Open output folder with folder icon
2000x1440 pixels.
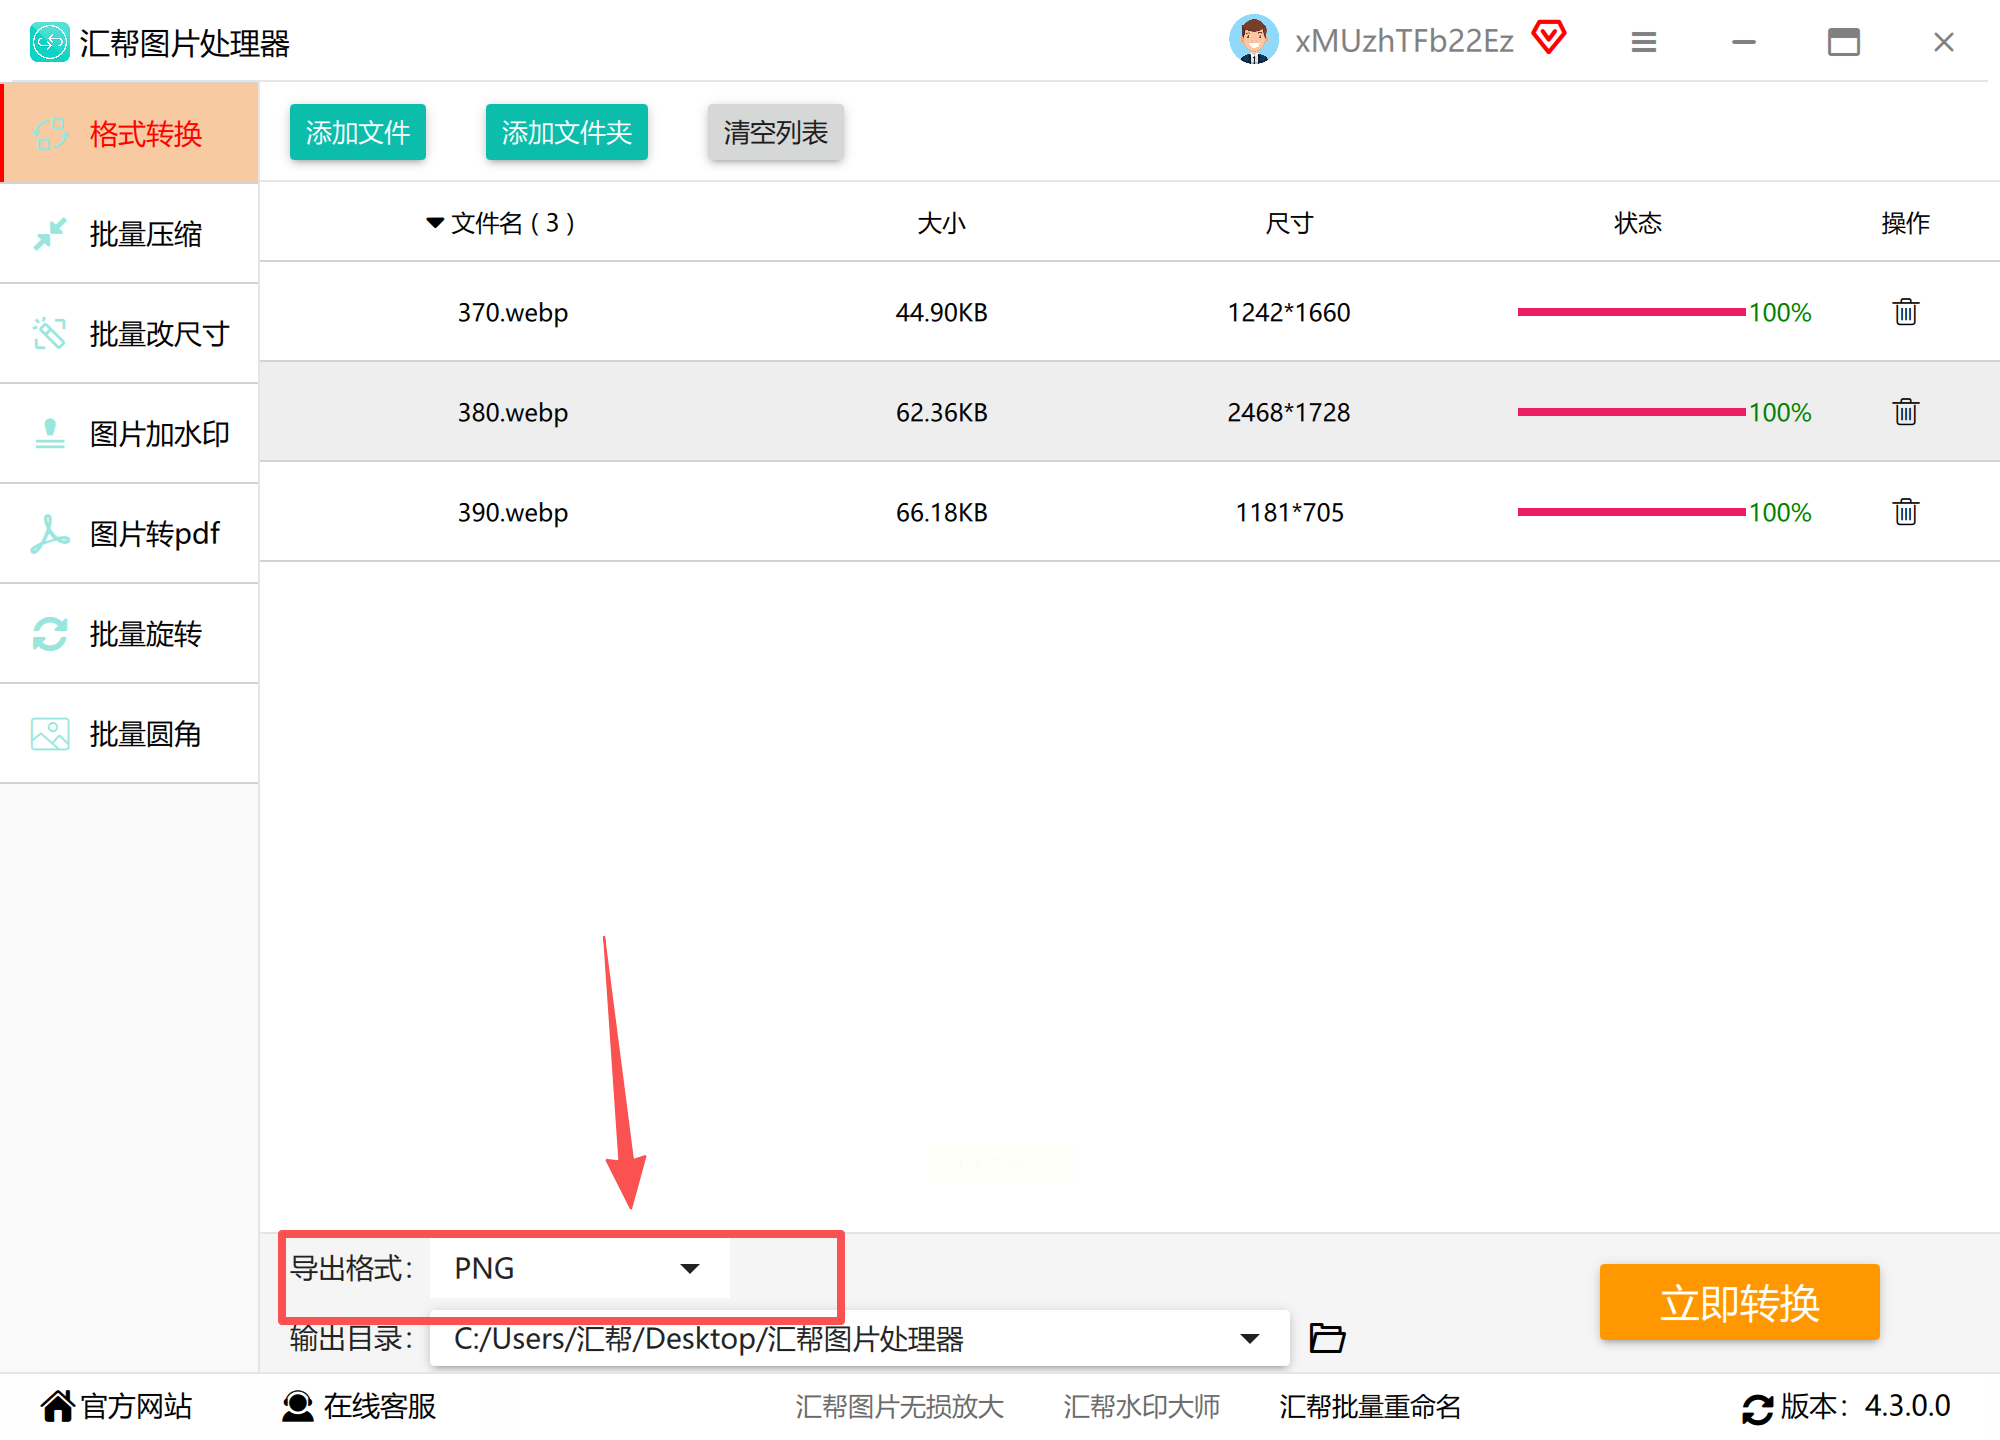click(1327, 1338)
